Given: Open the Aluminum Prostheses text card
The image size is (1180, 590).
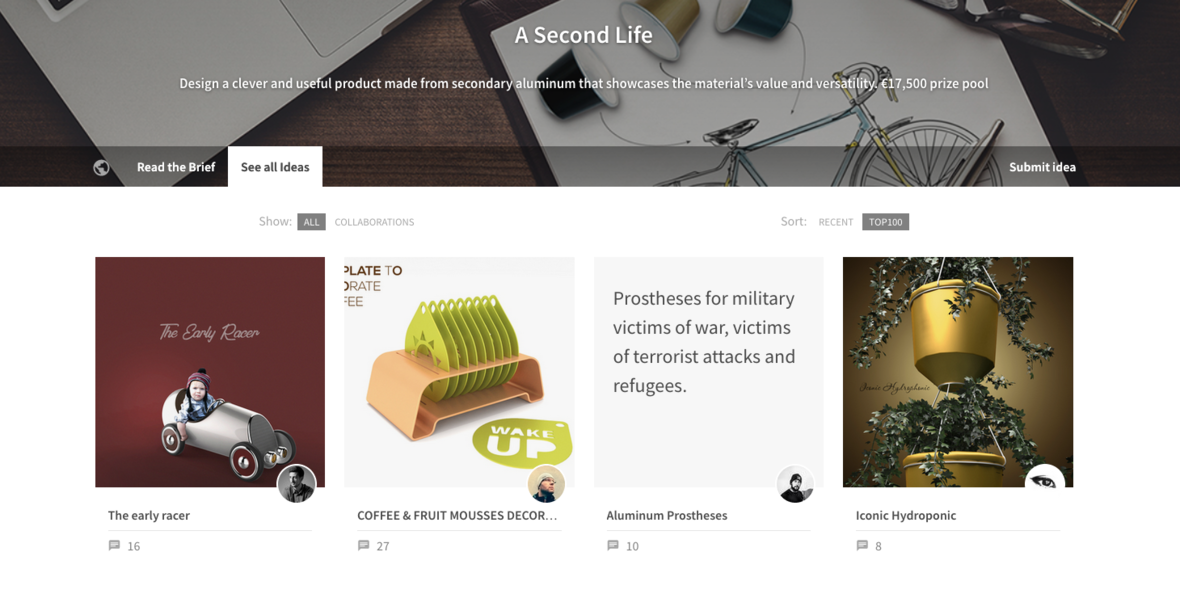Looking at the screenshot, I should coord(708,372).
